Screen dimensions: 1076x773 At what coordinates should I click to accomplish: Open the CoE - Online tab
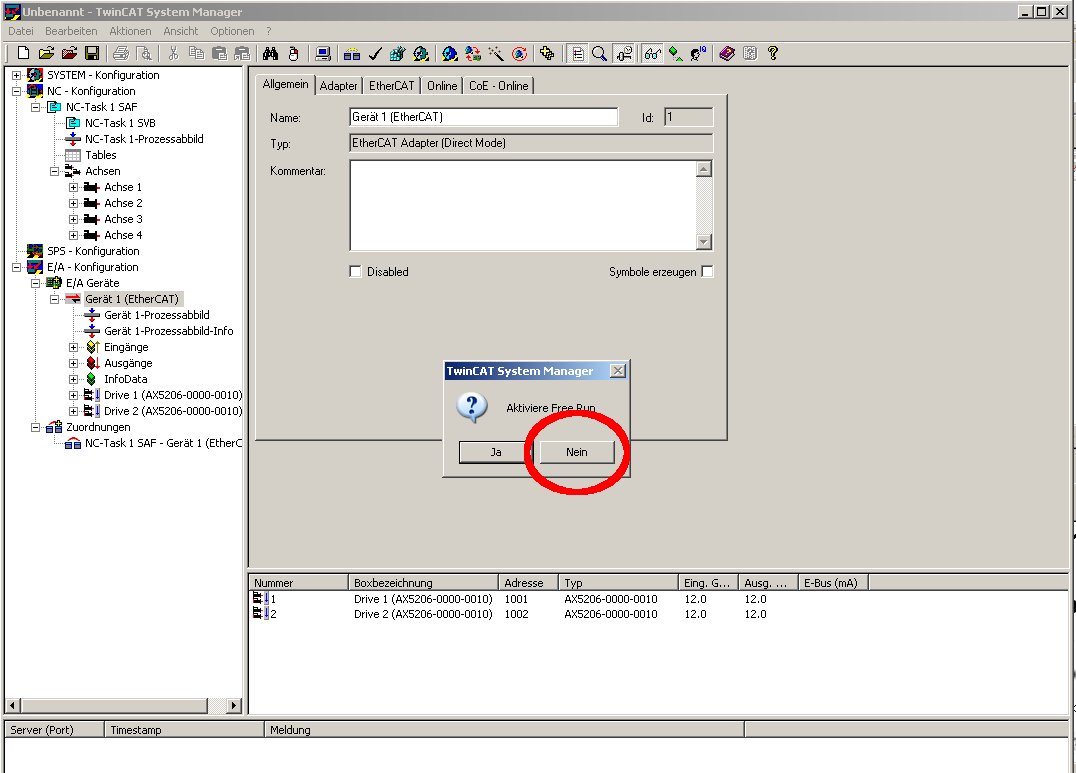click(x=498, y=86)
